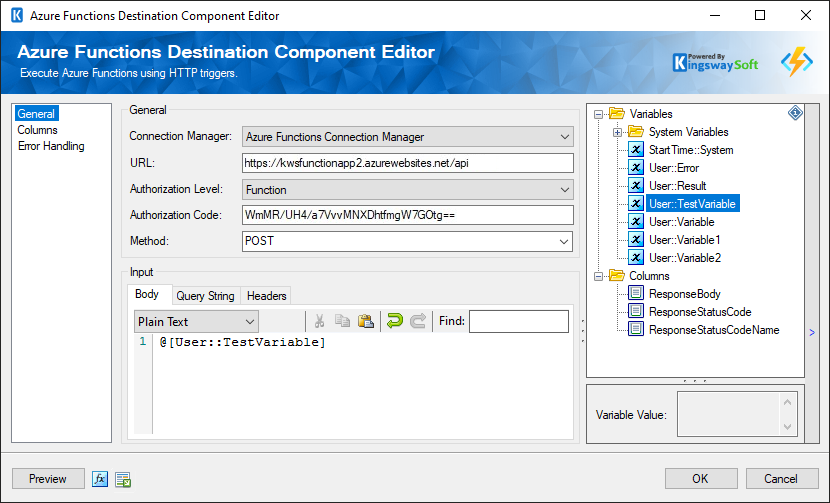Click the table icon next to fx button
The image size is (830, 503).
pyautogui.click(x=123, y=479)
